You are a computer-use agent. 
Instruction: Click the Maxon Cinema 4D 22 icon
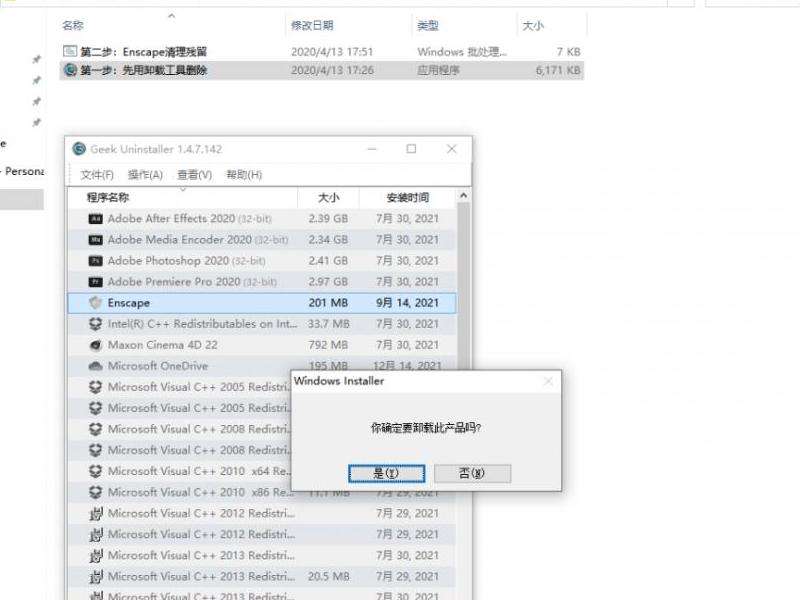pos(95,345)
